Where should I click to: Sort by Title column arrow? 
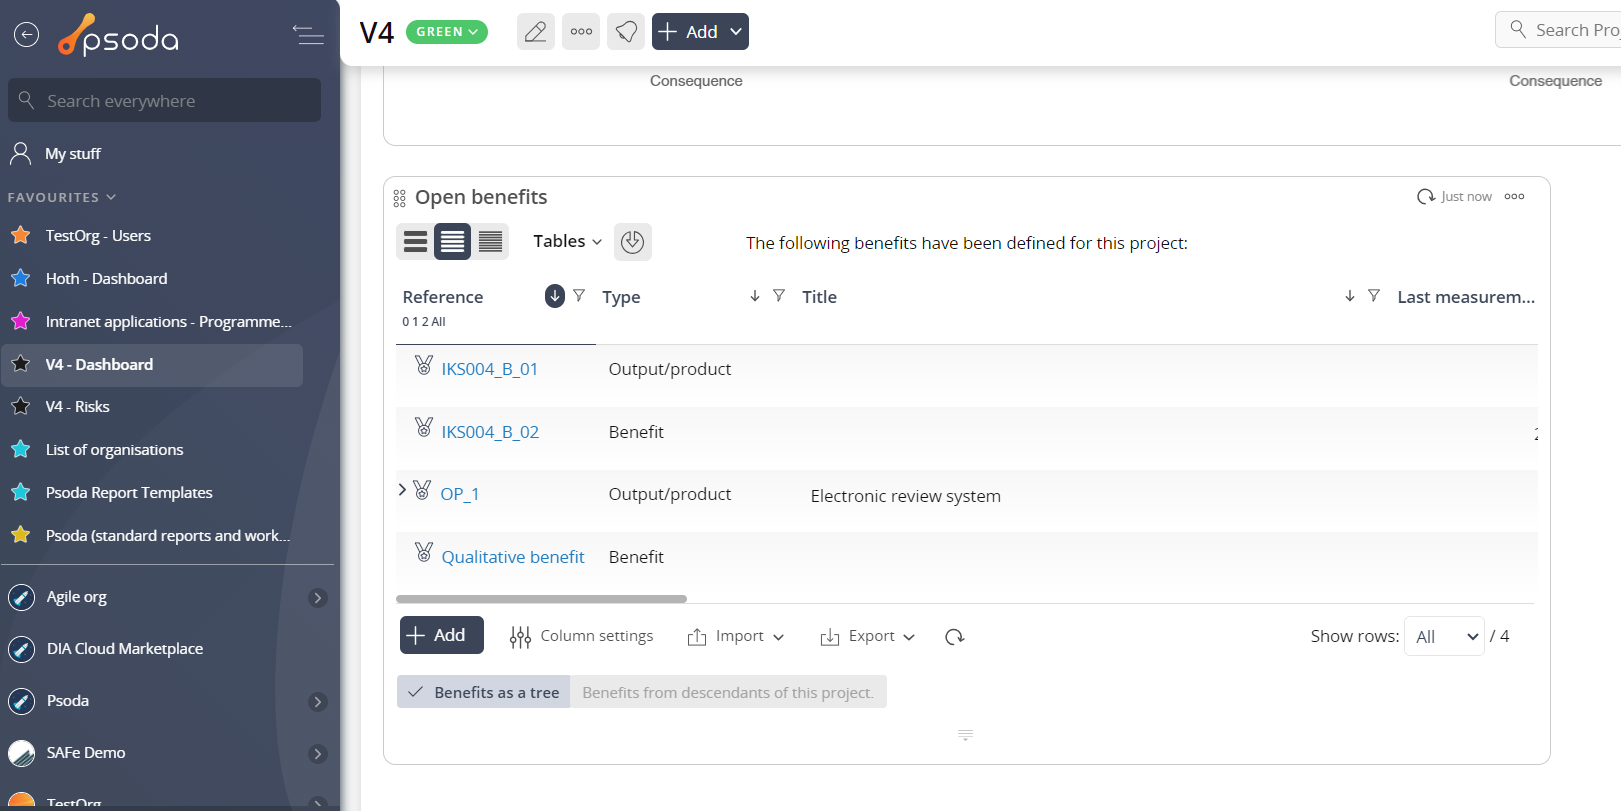1350,296
